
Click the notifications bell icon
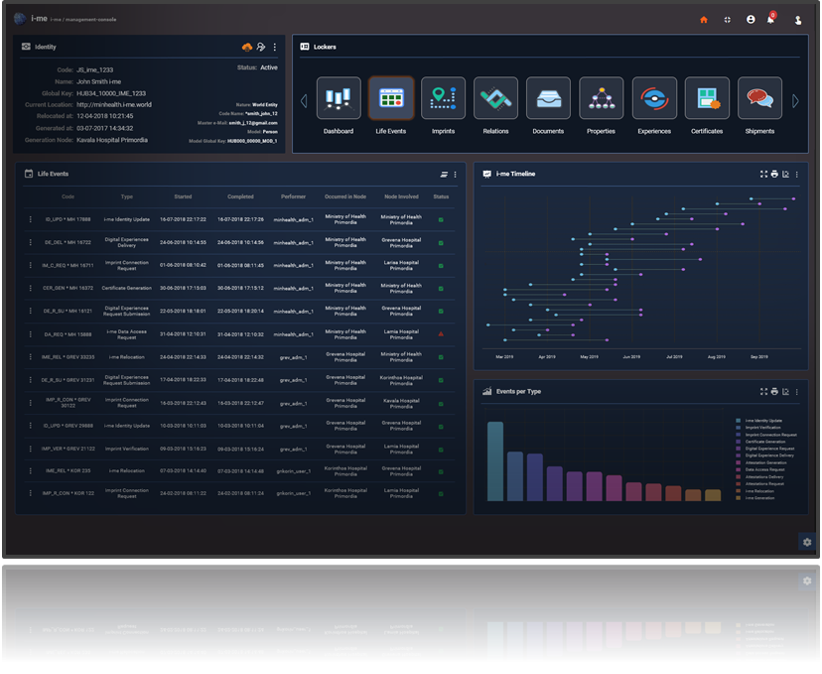point(771,19)
